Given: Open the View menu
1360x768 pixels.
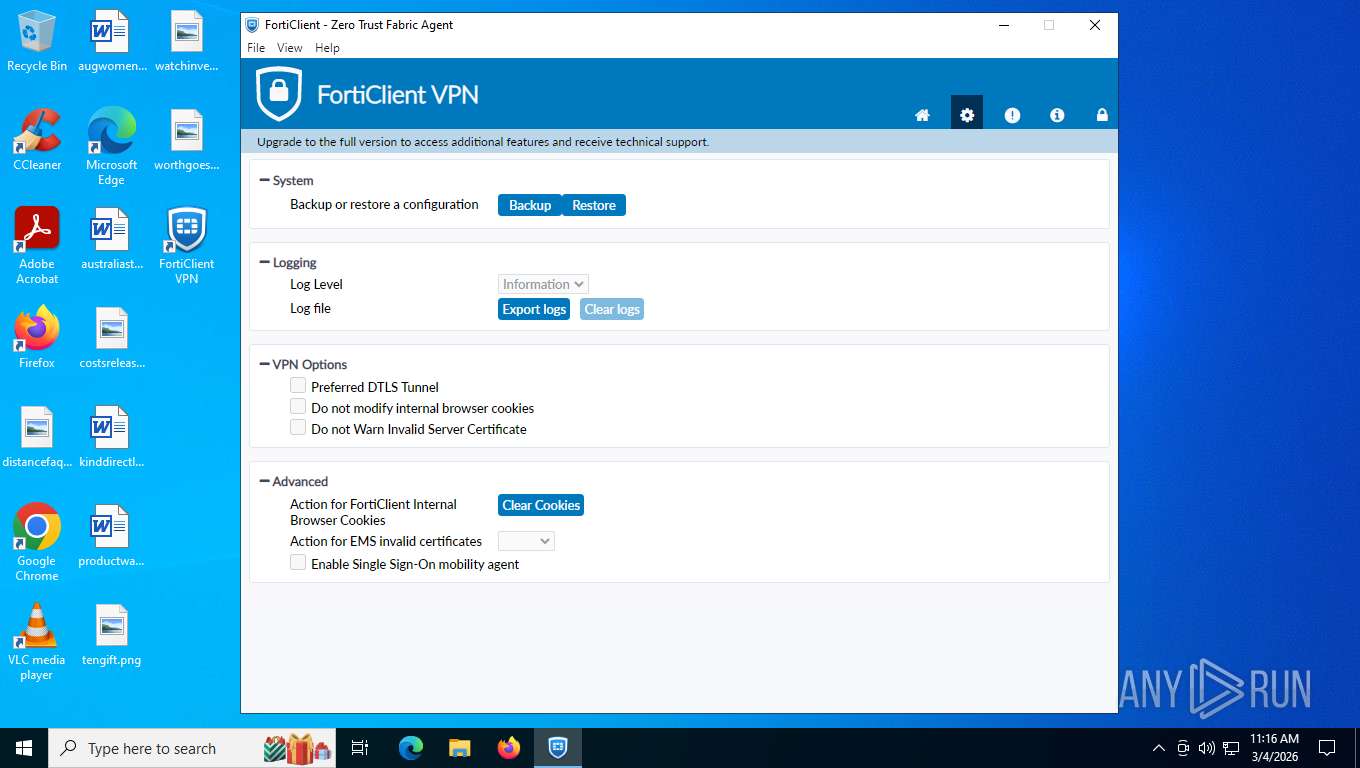Looking at the screenshot, I should (290, 48).
